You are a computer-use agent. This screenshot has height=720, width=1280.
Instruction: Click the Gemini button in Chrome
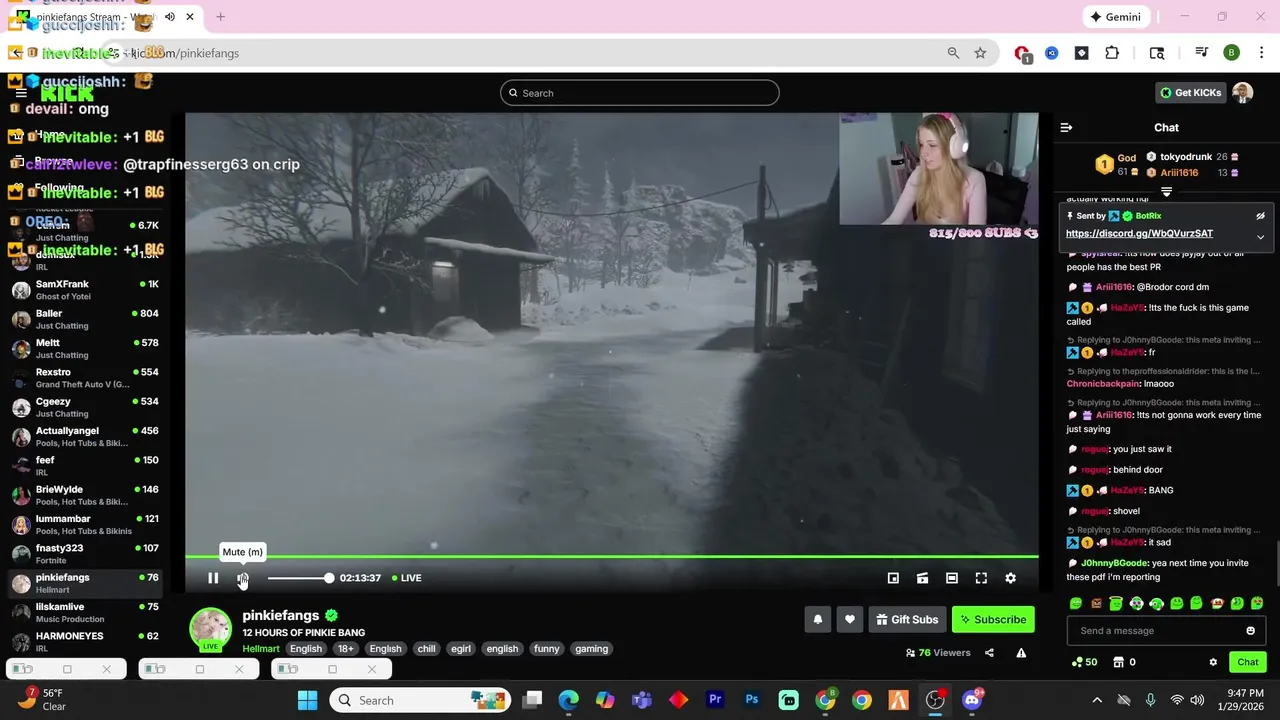(1116, 17)
